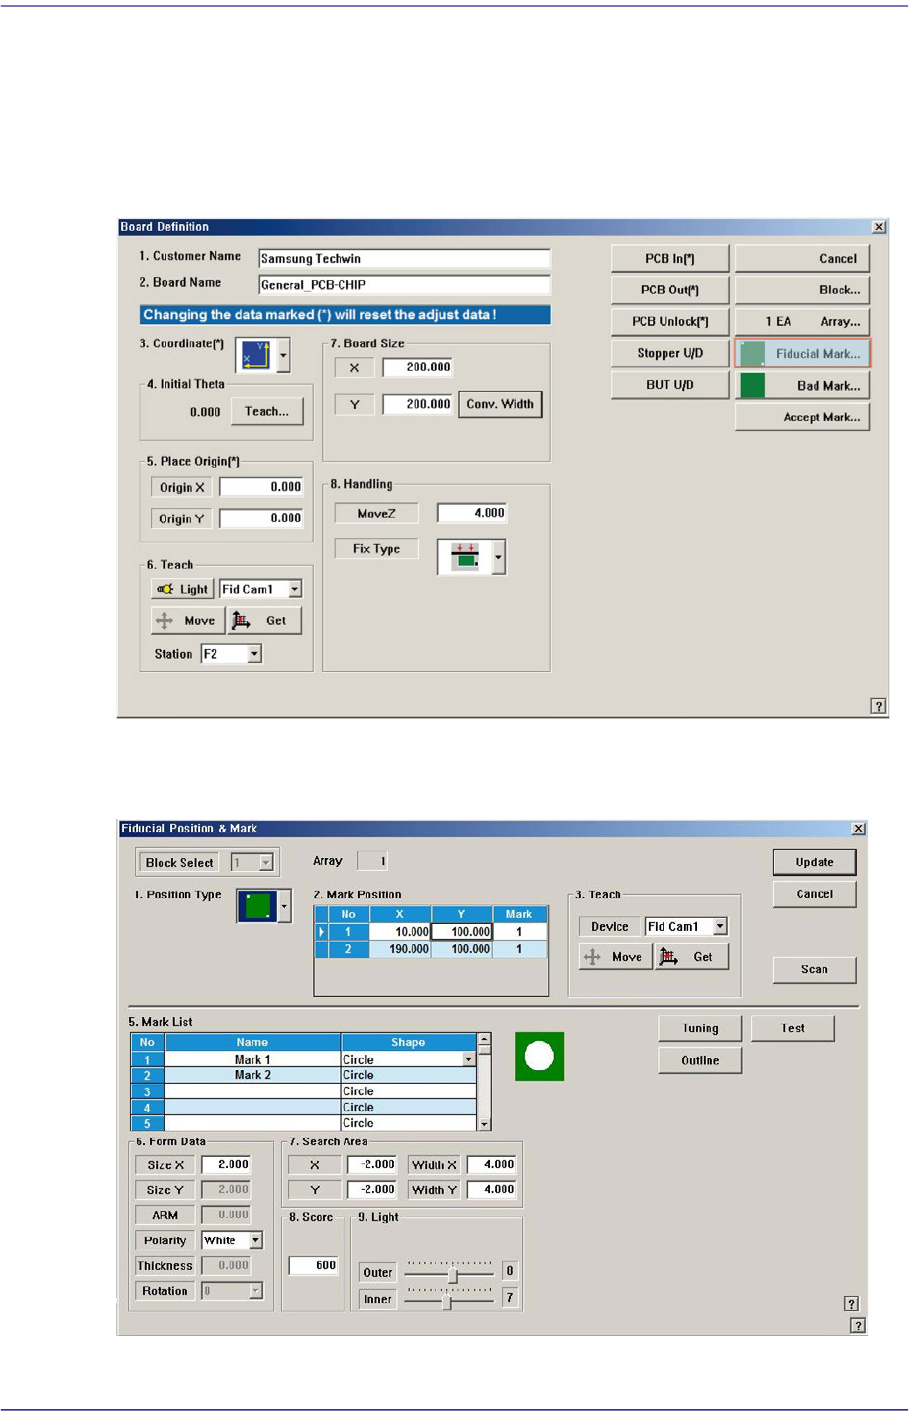Click the Update button

coord(814,862)
